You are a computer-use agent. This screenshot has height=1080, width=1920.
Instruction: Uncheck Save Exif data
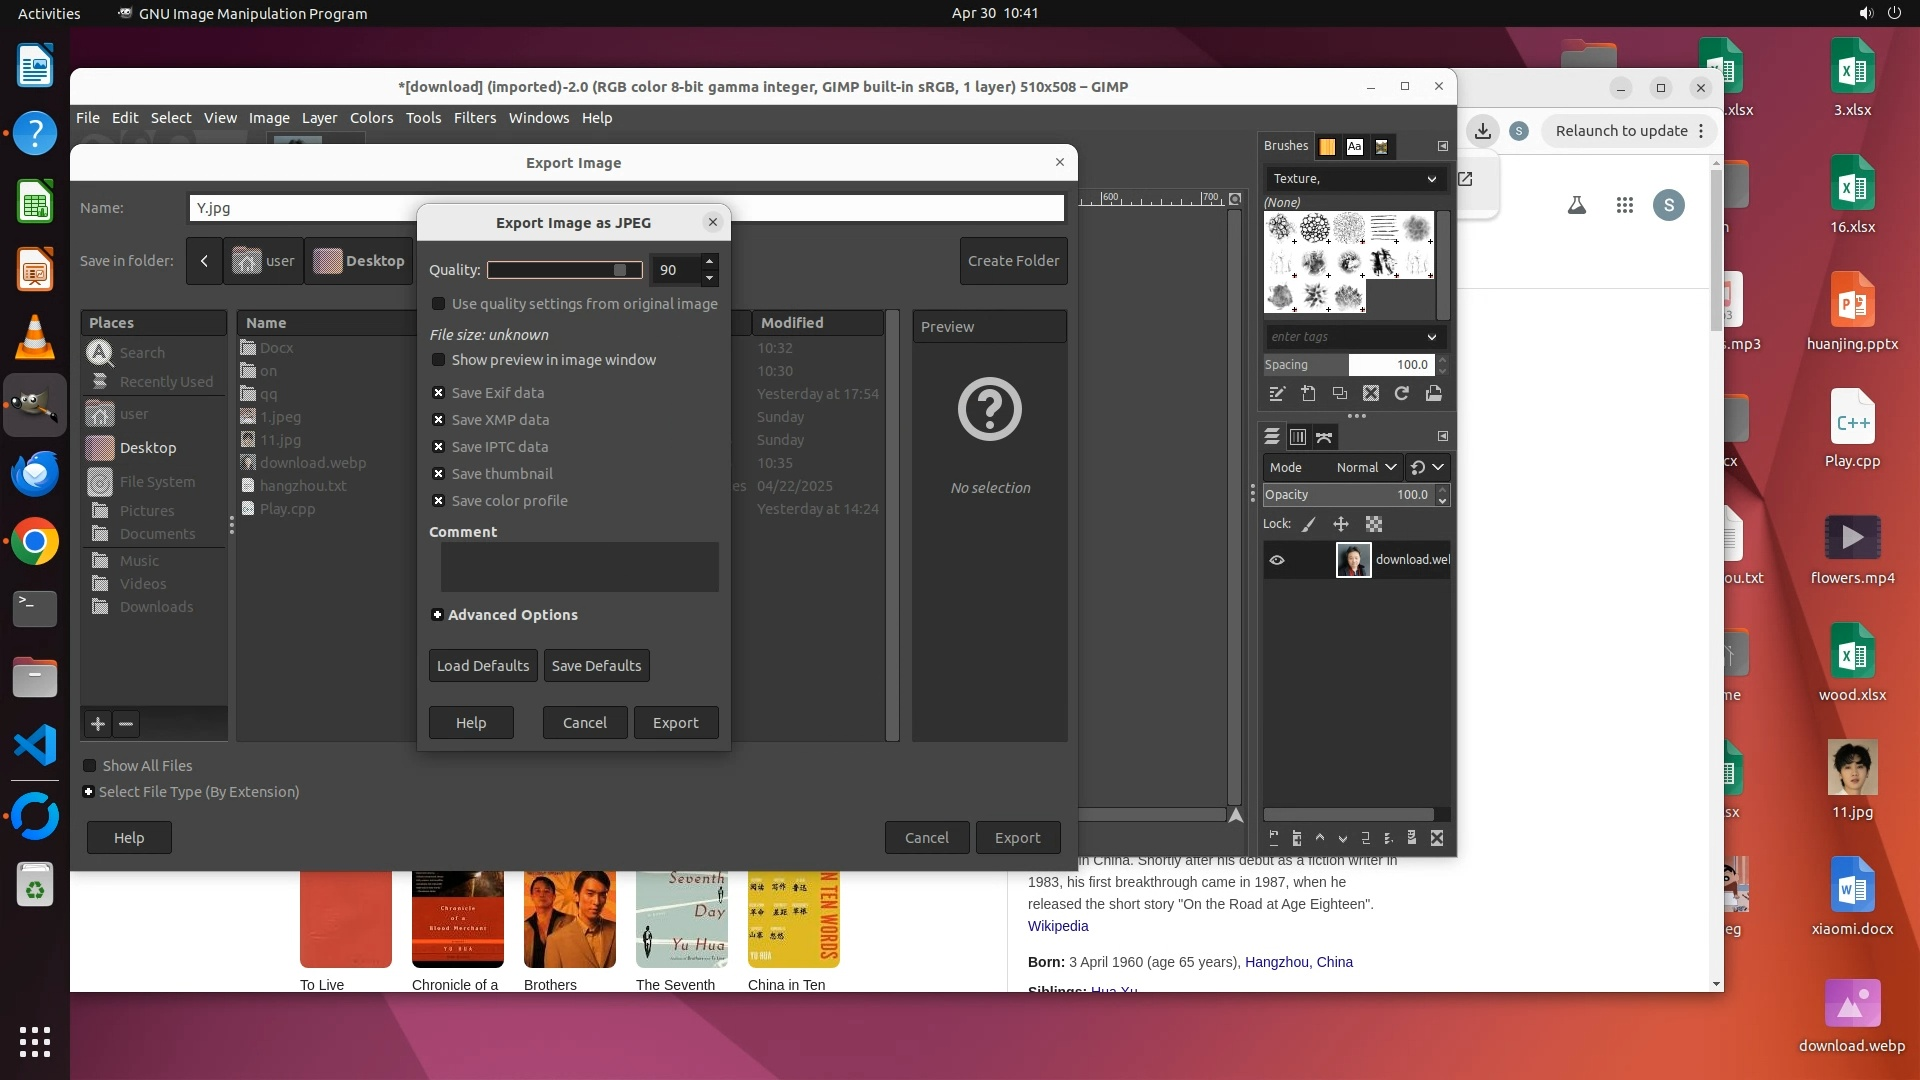pyautogui.click(x=438, y=393)
